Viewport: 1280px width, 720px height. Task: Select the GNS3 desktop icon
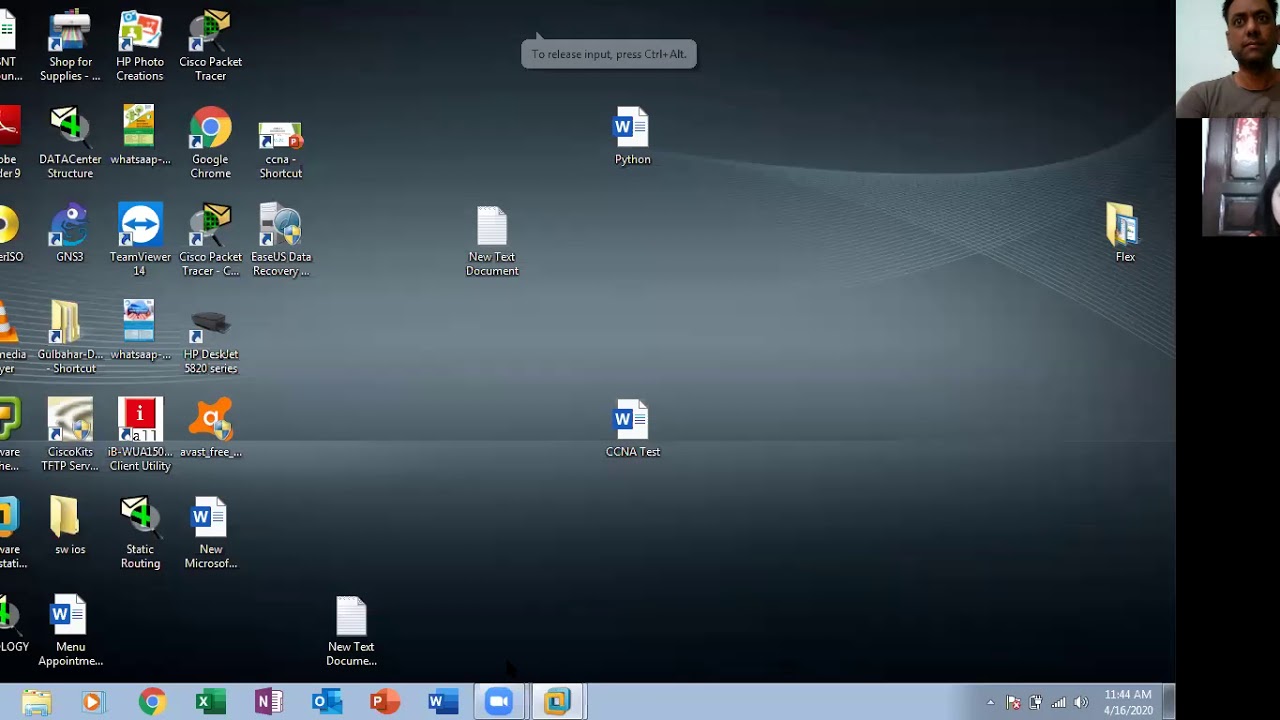(70, 234)
